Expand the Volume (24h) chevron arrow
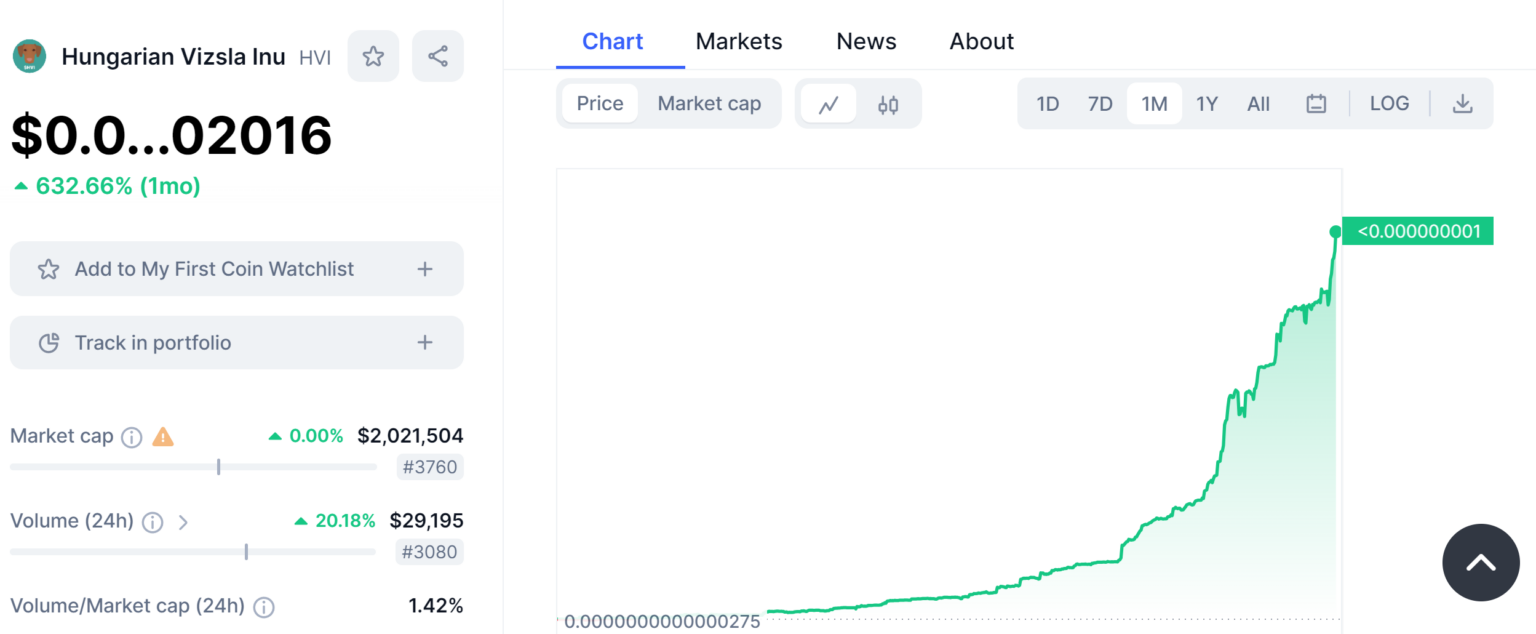 183,522
